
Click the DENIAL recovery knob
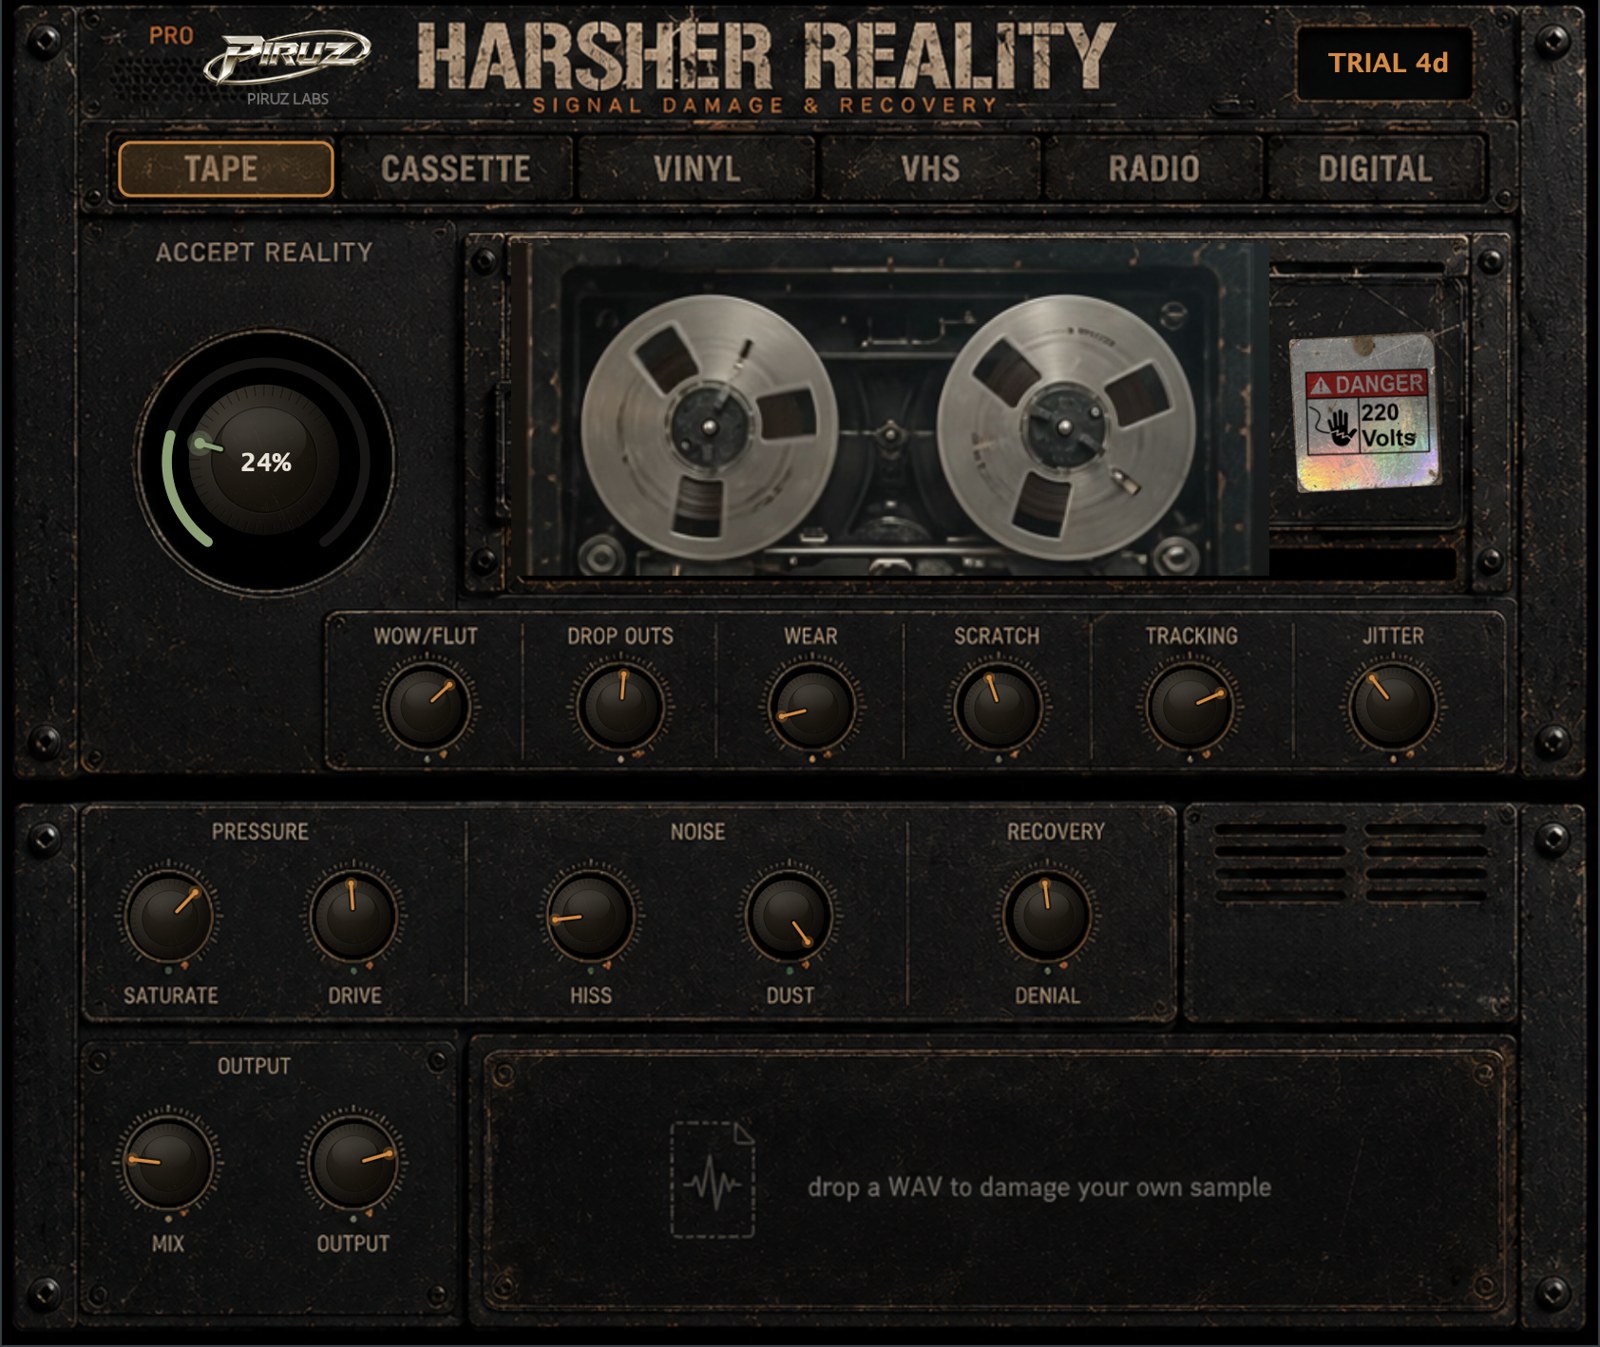point(1047,916)
